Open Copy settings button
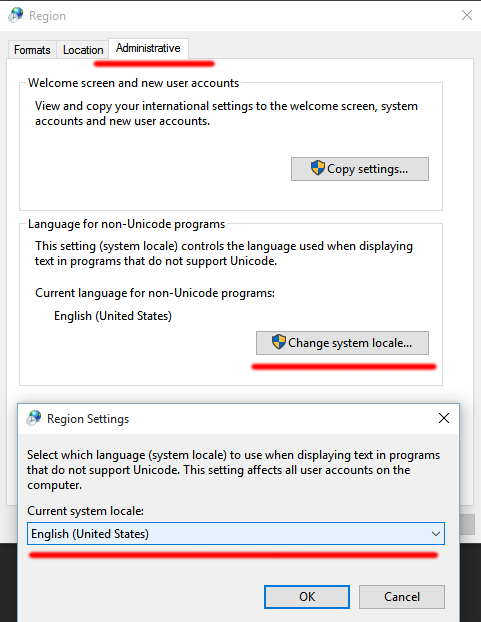481x622 pixels. [x=360, y=169]
